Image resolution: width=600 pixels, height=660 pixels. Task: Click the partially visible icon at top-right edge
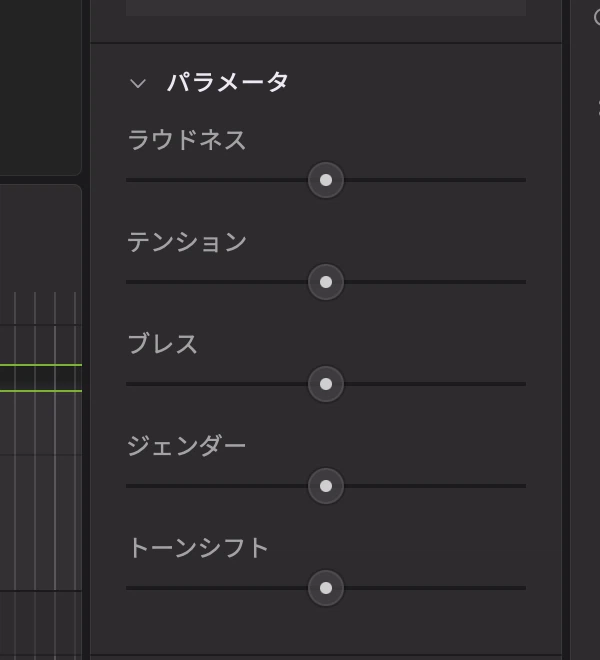click(597, 18)
